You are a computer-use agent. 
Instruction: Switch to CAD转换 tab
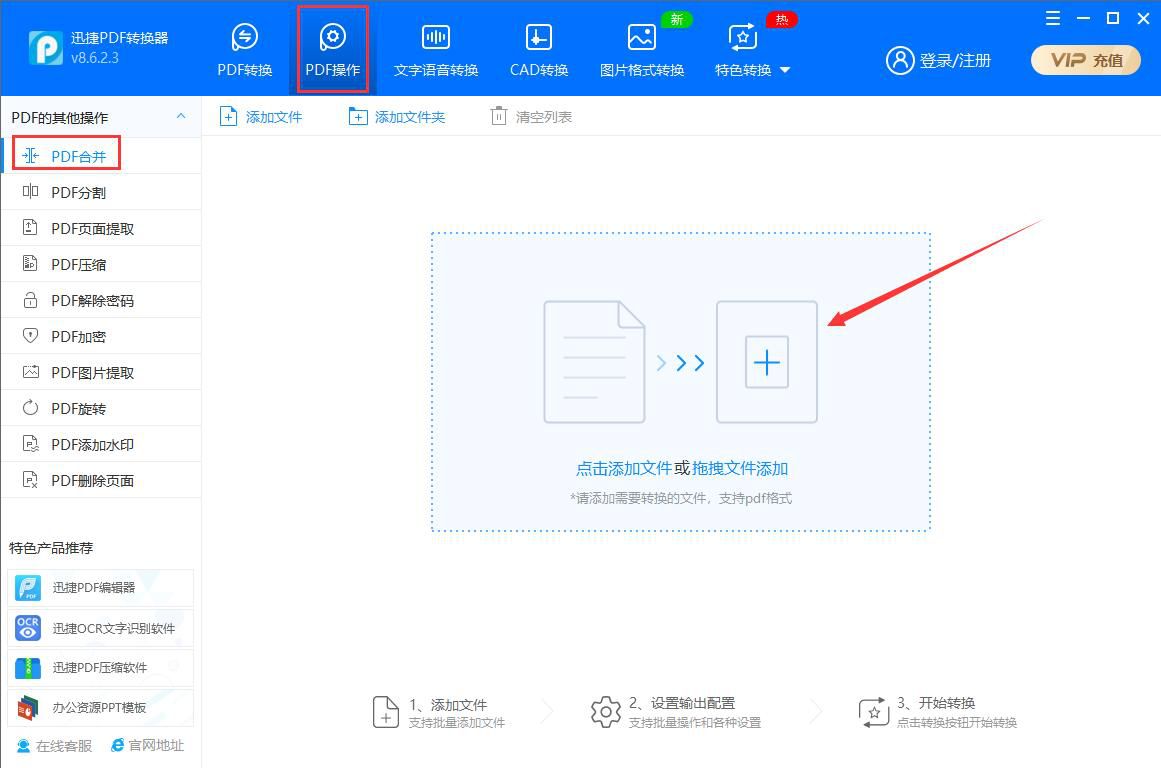(x=538, y=50)
